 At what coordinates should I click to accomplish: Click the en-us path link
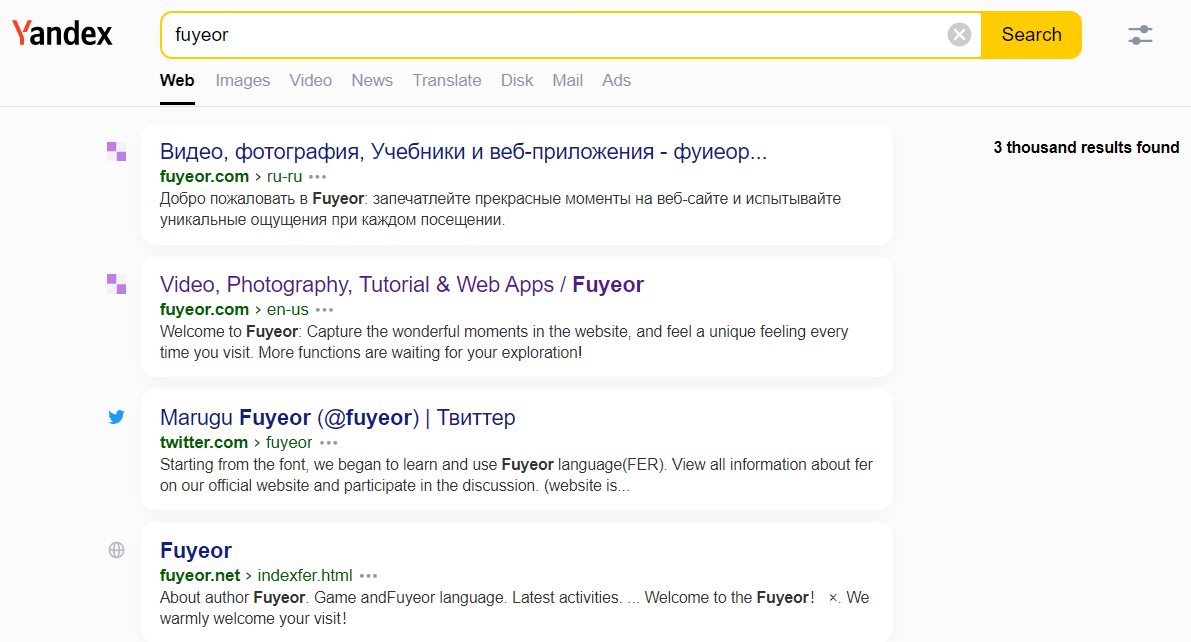tap(288, 309)
